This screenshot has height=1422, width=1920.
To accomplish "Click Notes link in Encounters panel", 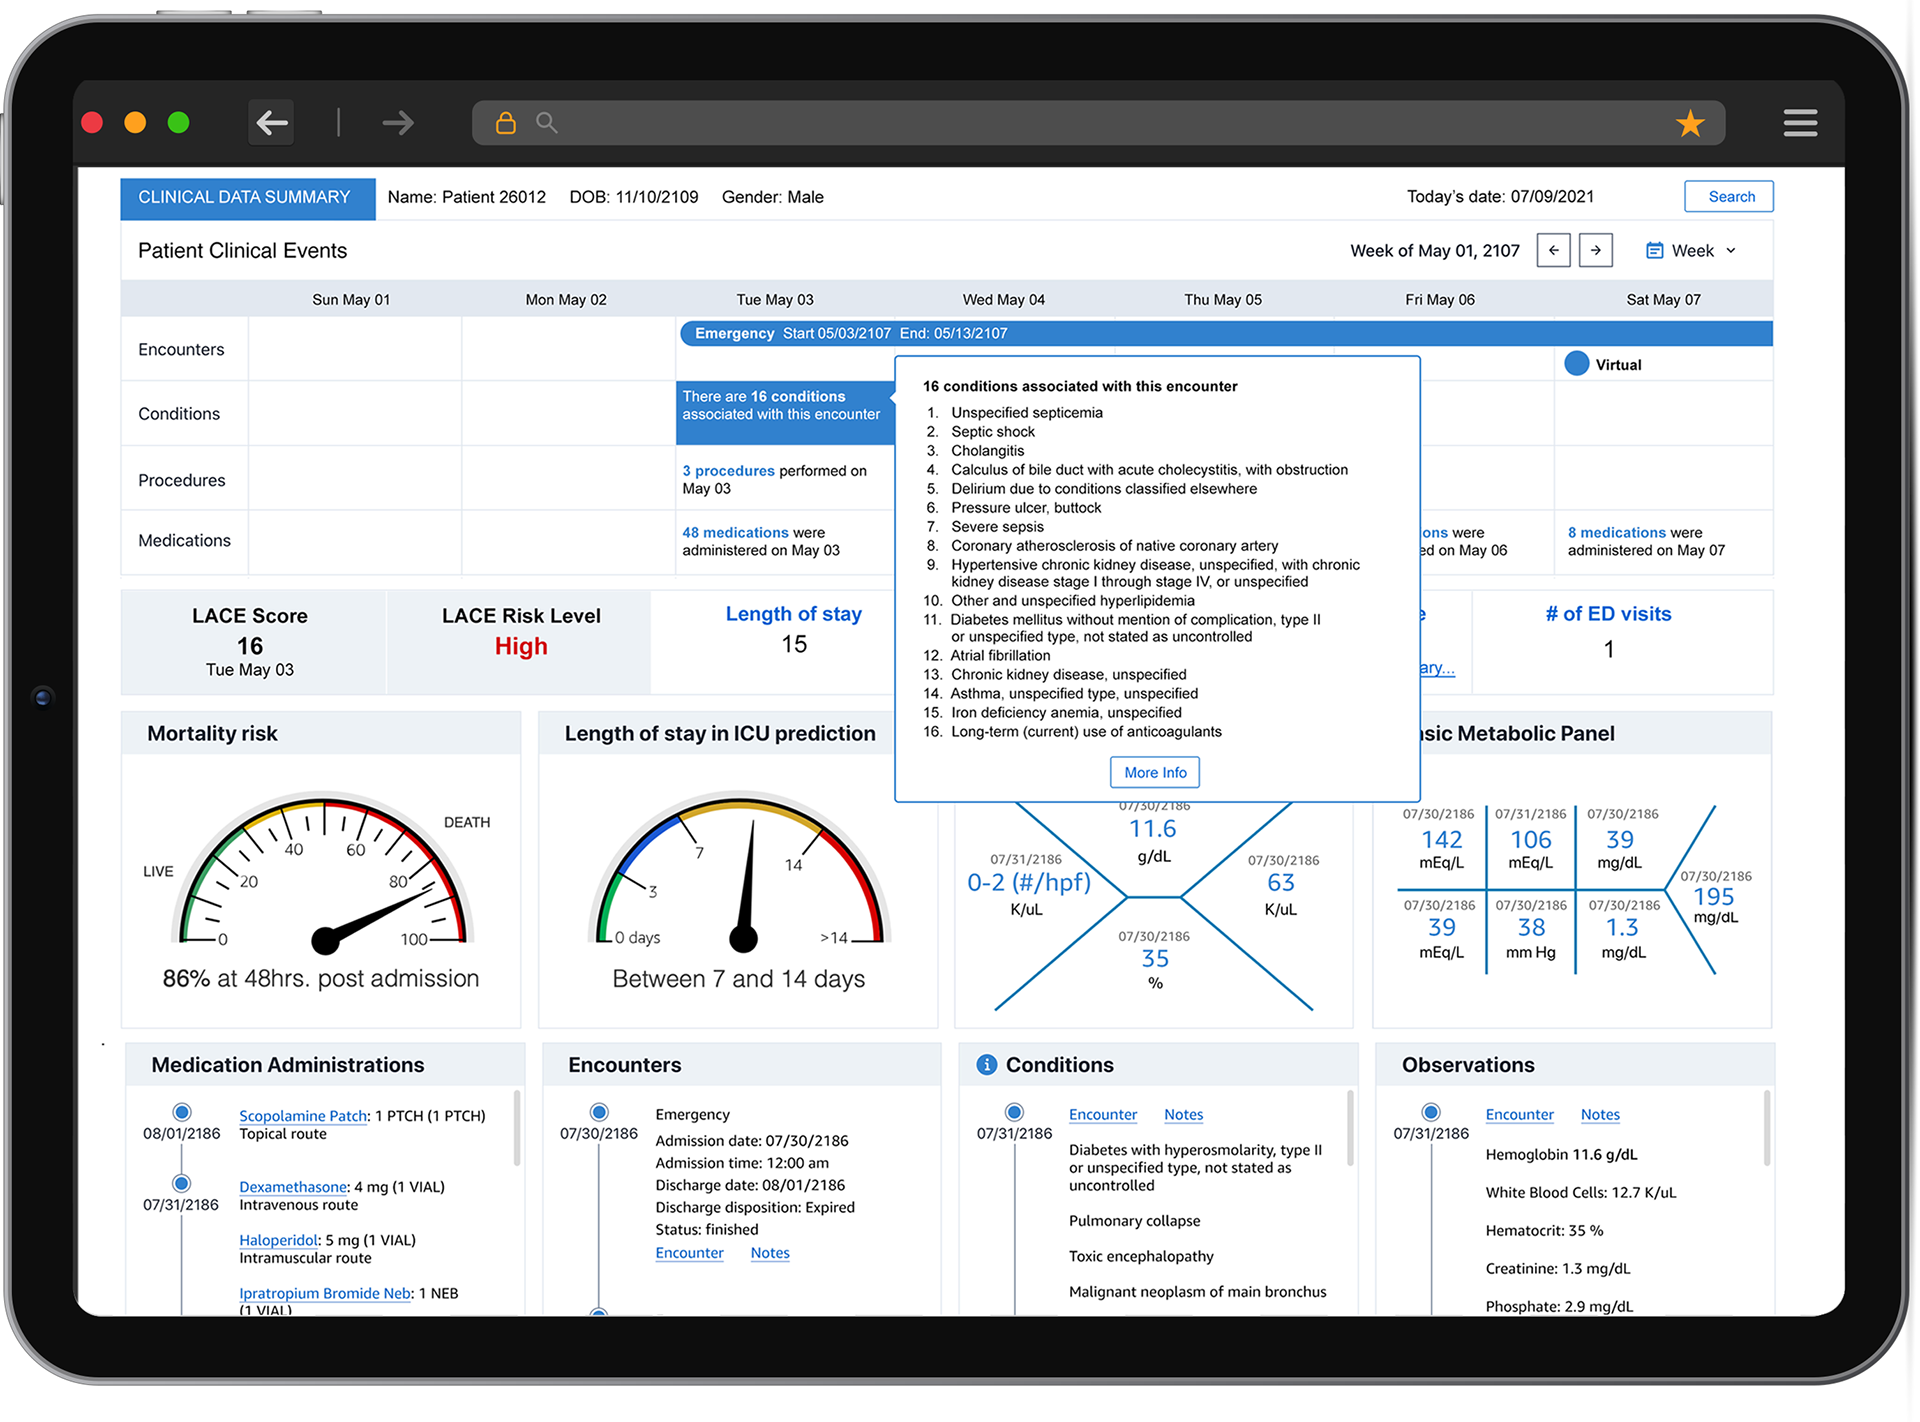I will (x=770, y=1253).
